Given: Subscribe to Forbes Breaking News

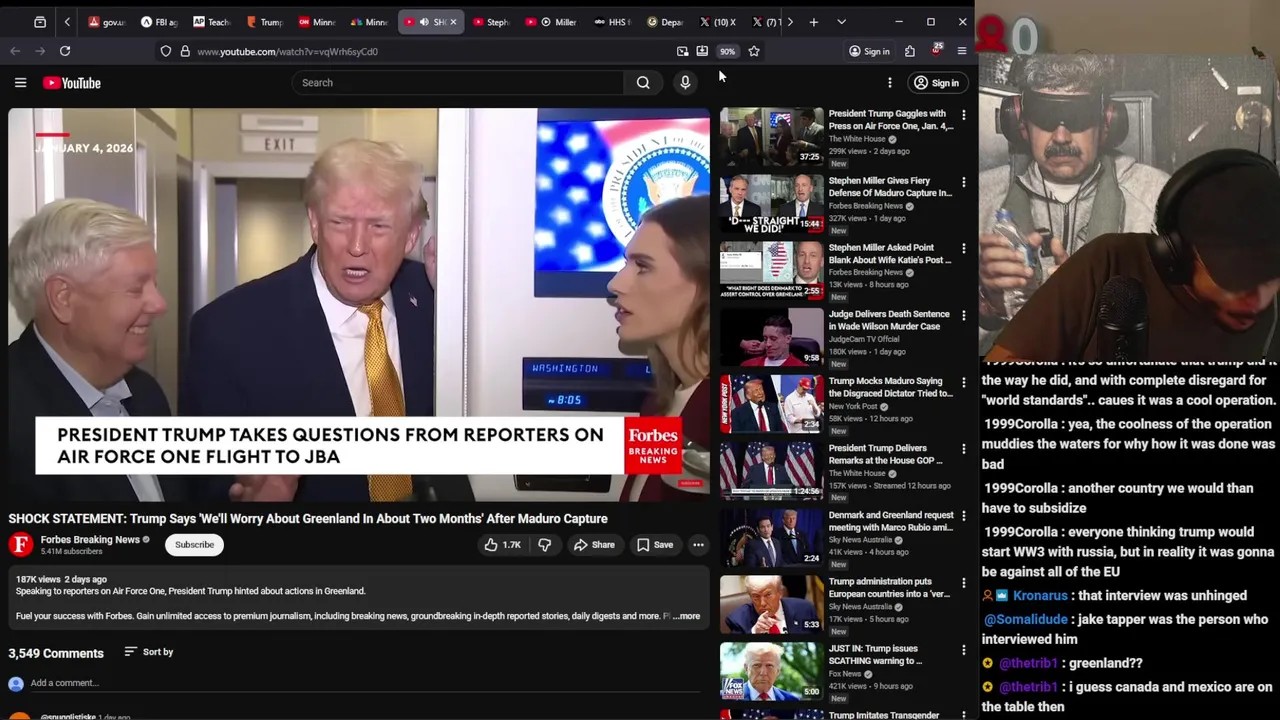Looking at the screenshot, I should coord(194,545).
